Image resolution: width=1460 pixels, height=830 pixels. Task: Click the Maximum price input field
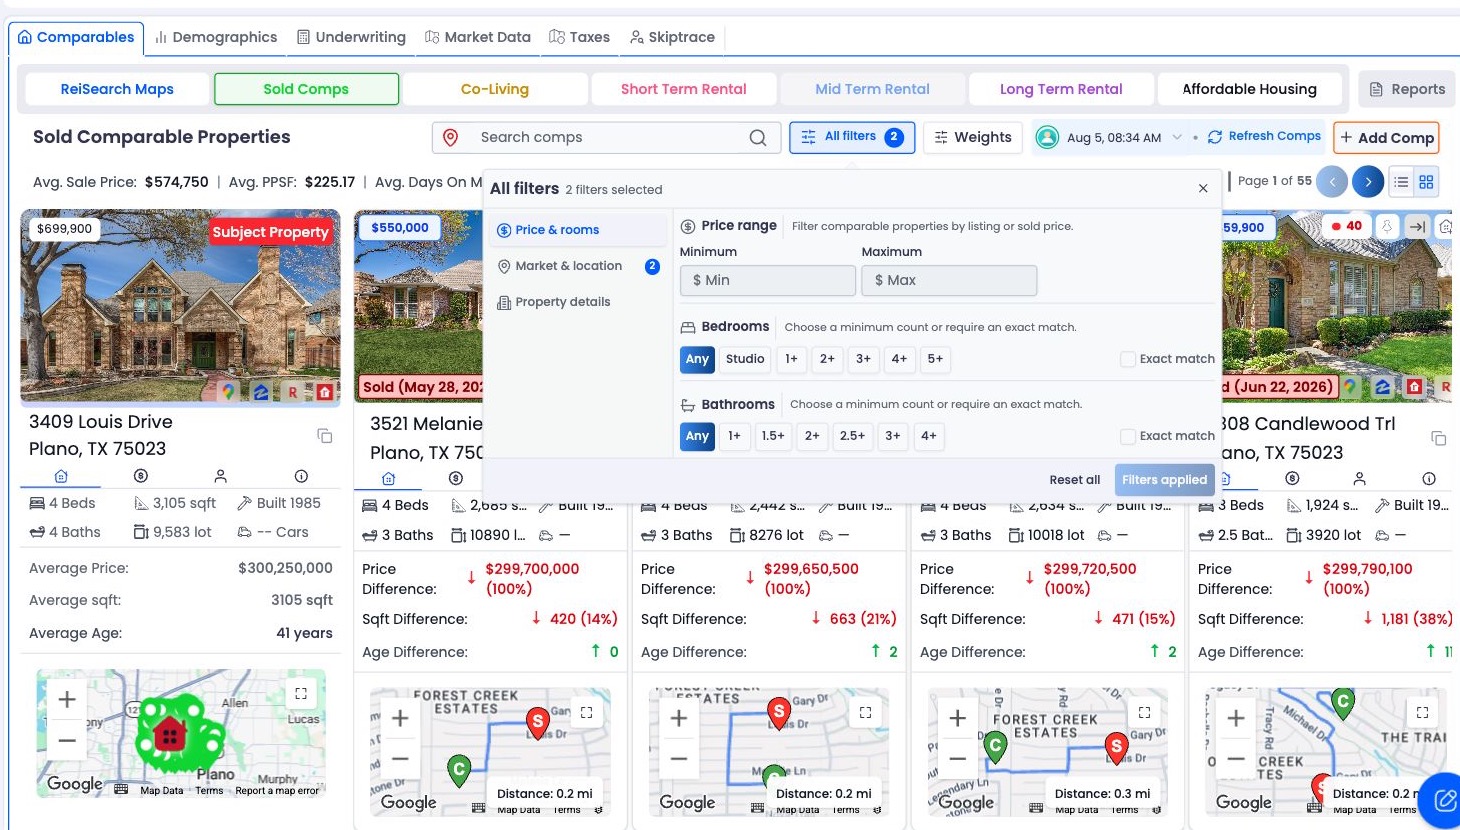coord(949,281)
